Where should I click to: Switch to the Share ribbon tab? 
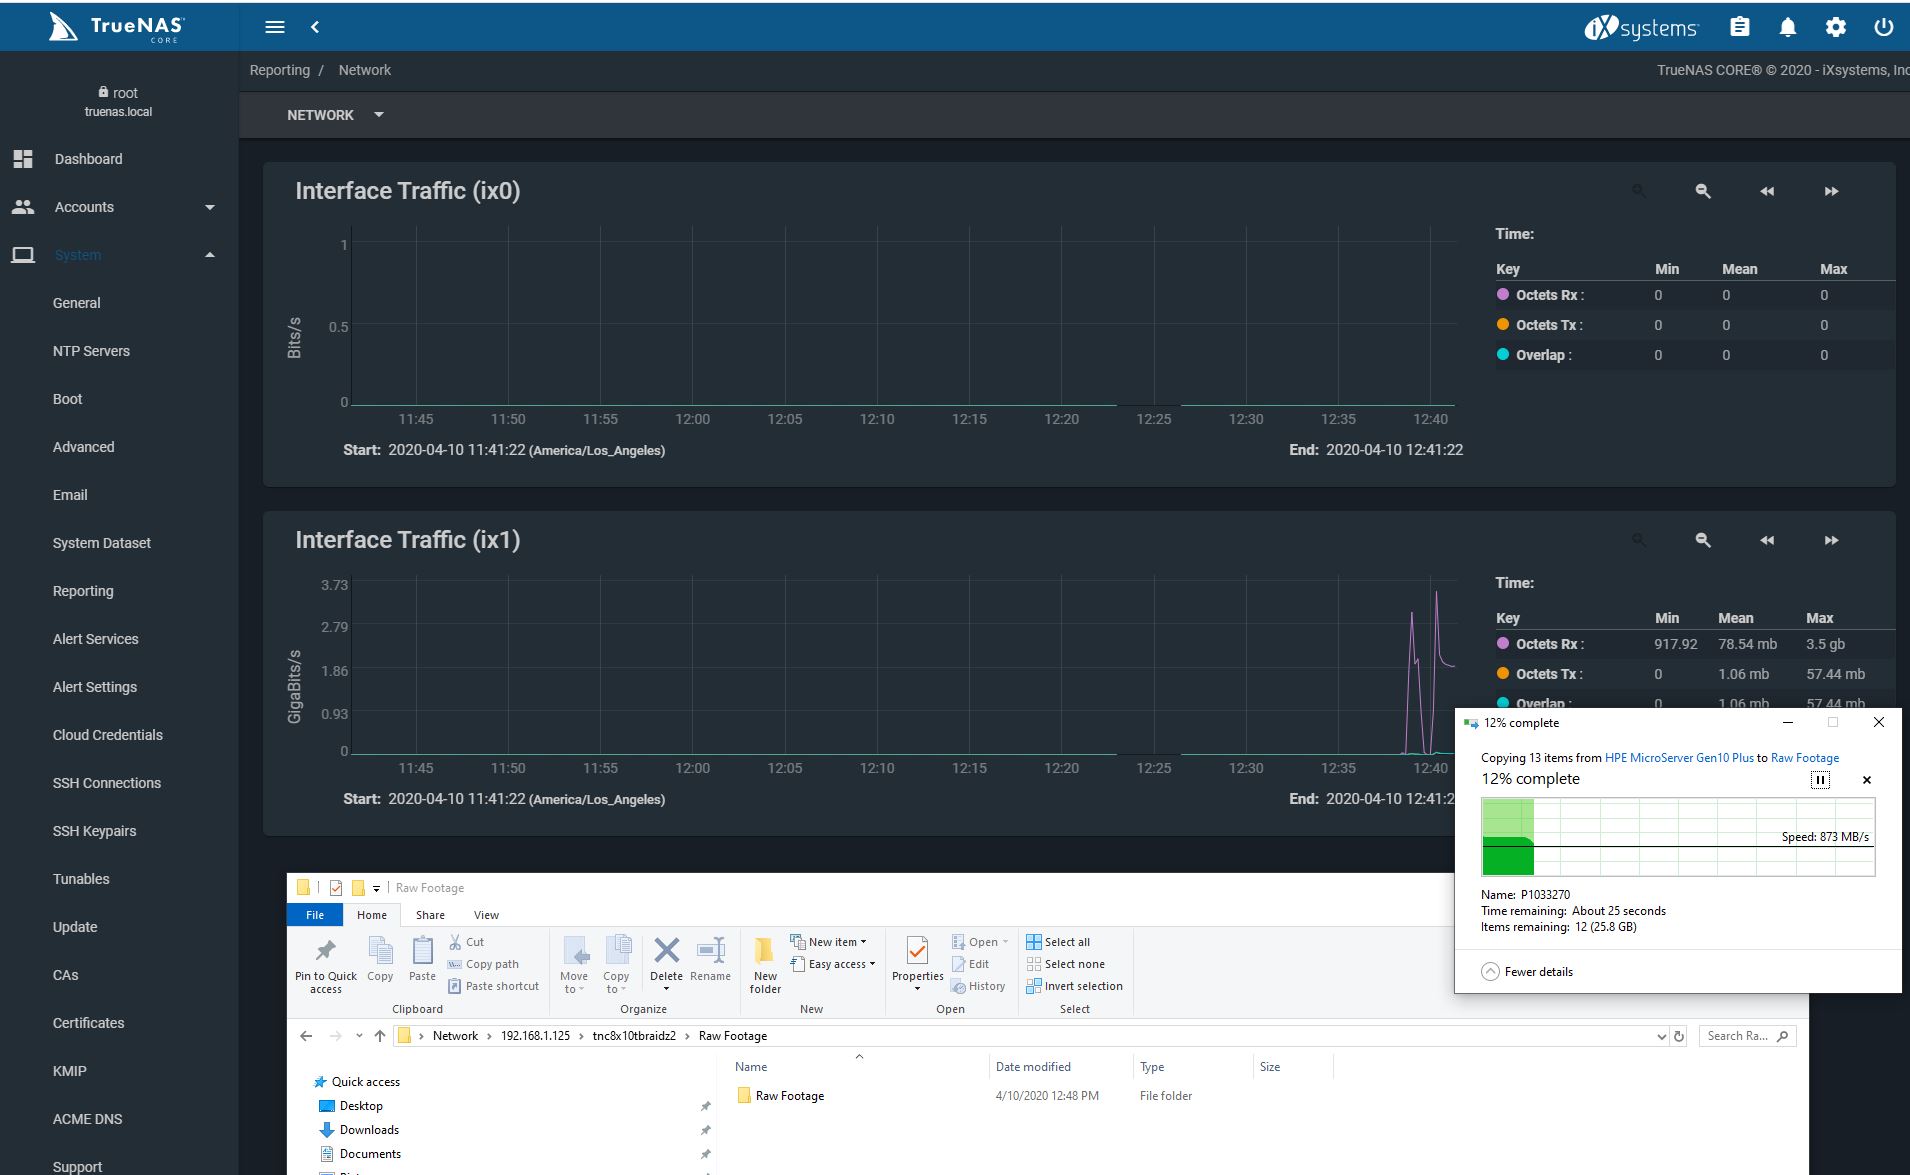(x=430, y=915)
